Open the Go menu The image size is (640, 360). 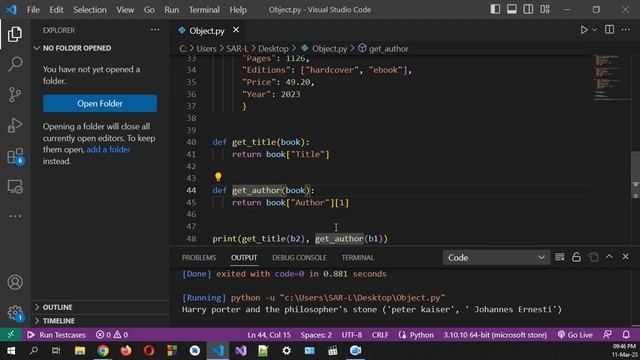coord(149,9)
